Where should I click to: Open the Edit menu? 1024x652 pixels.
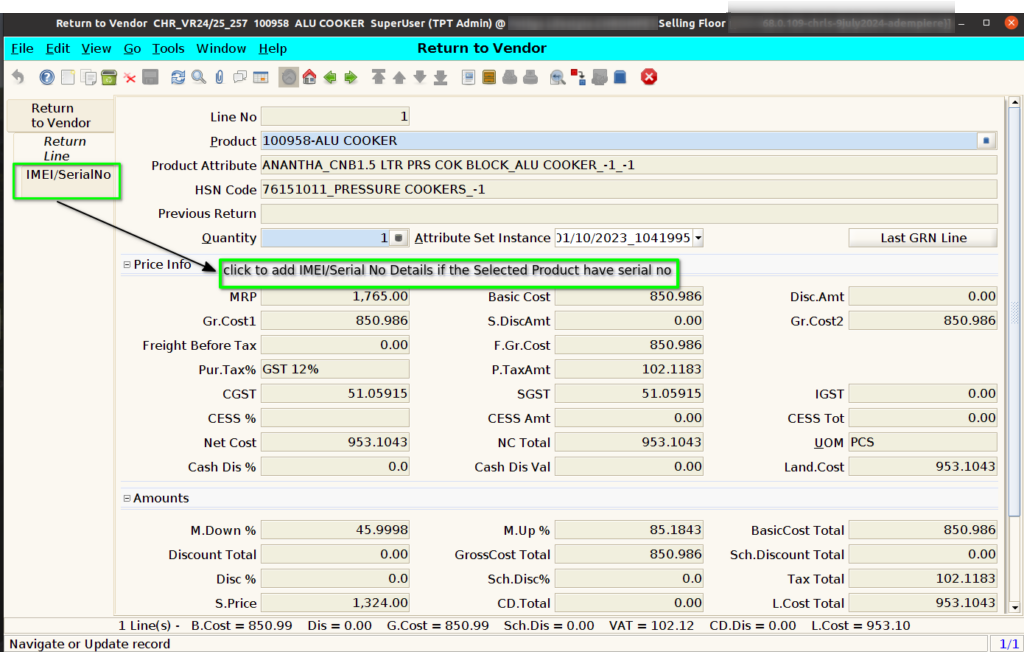click(57, 48)
